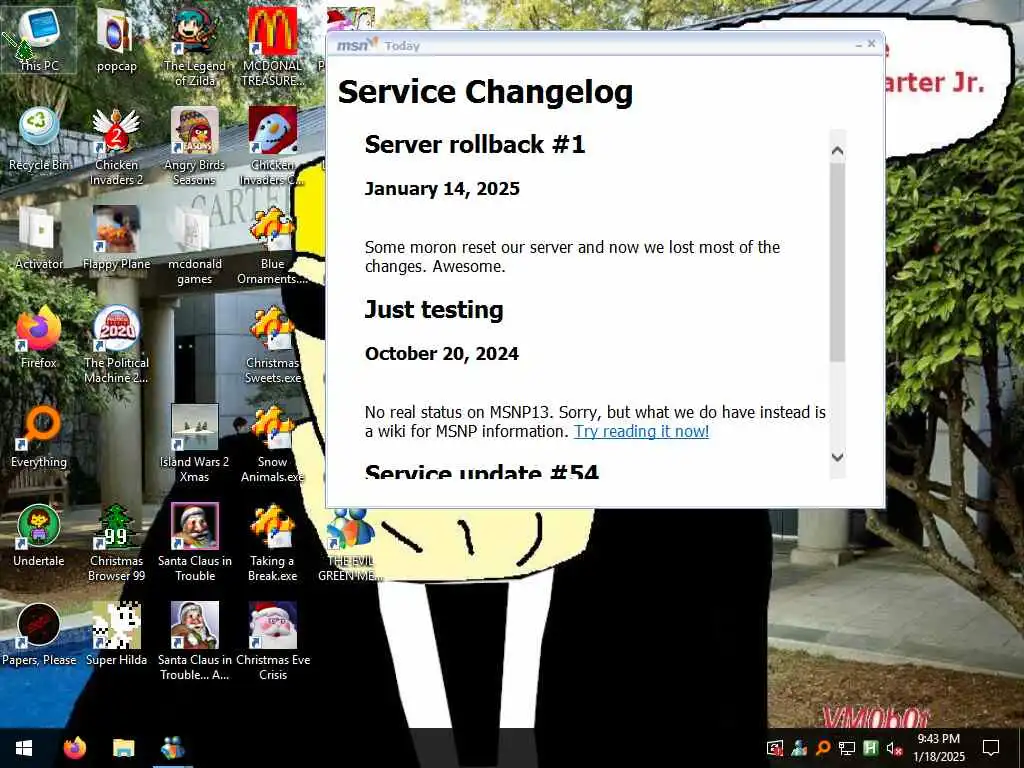Open Christmas Eve Crisis shortcut

coord(272,642)
